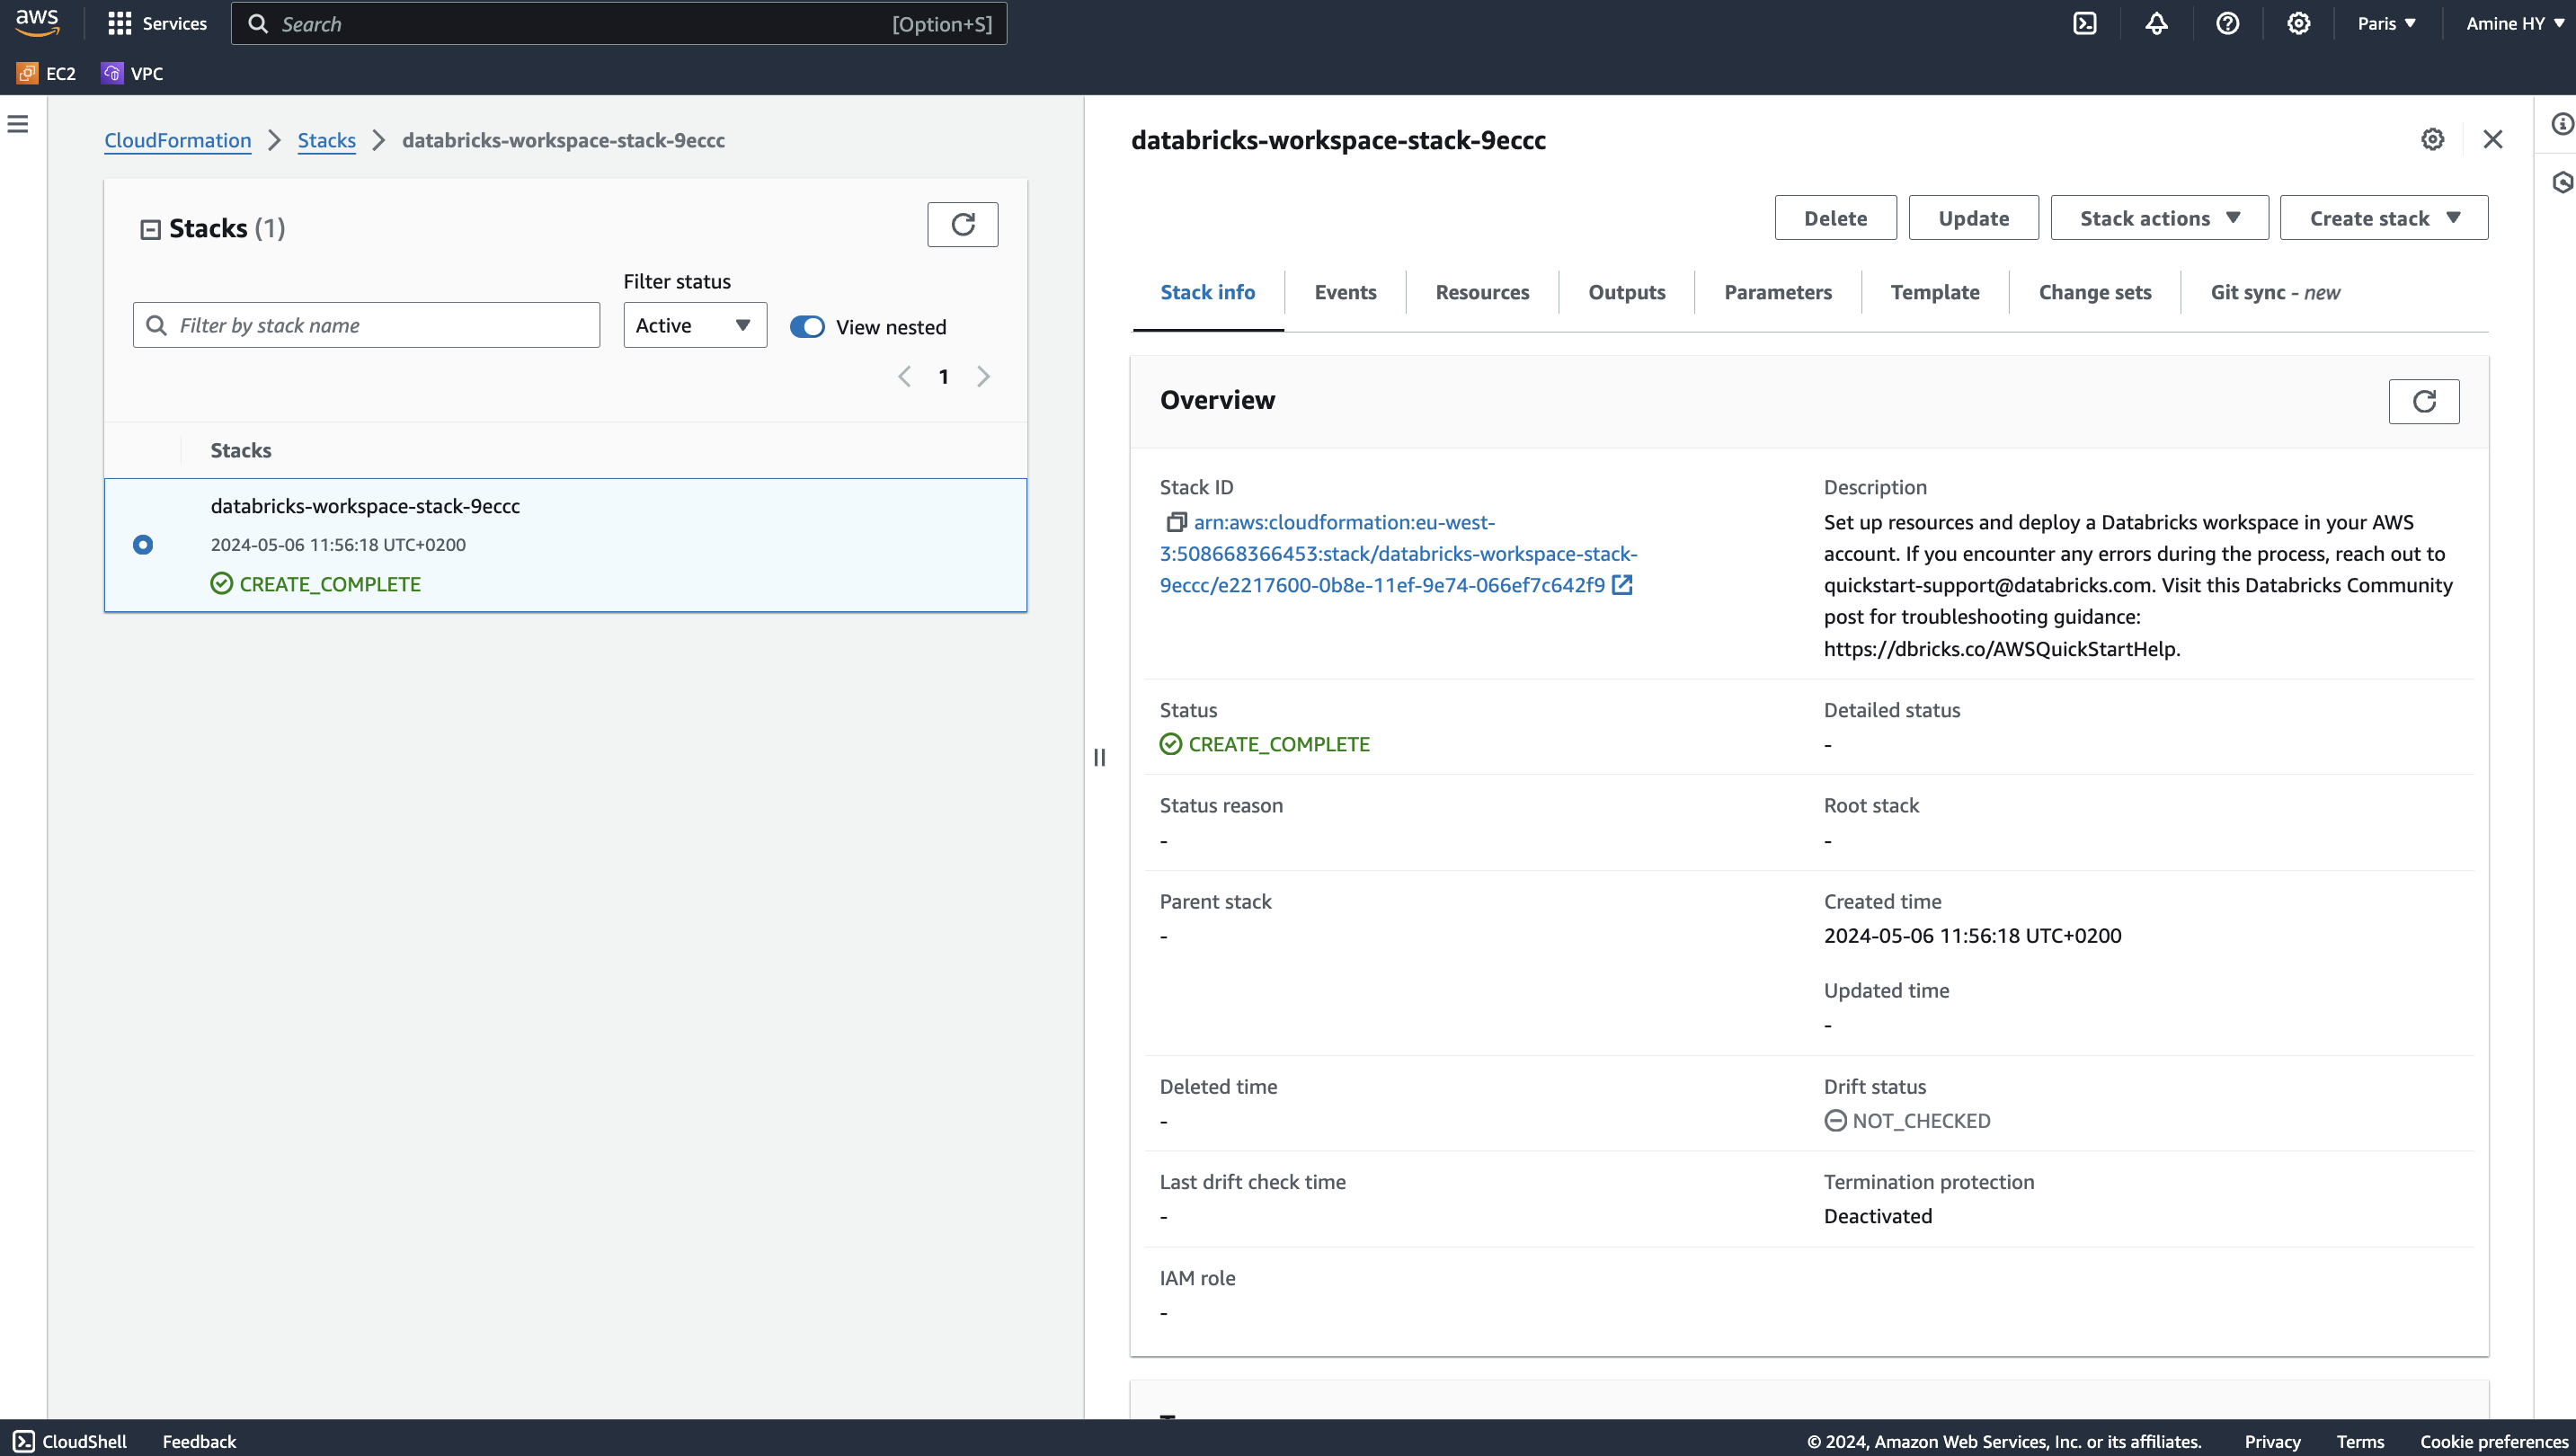Click the NOT_CHECKED drift status value

(1907, 1121)
